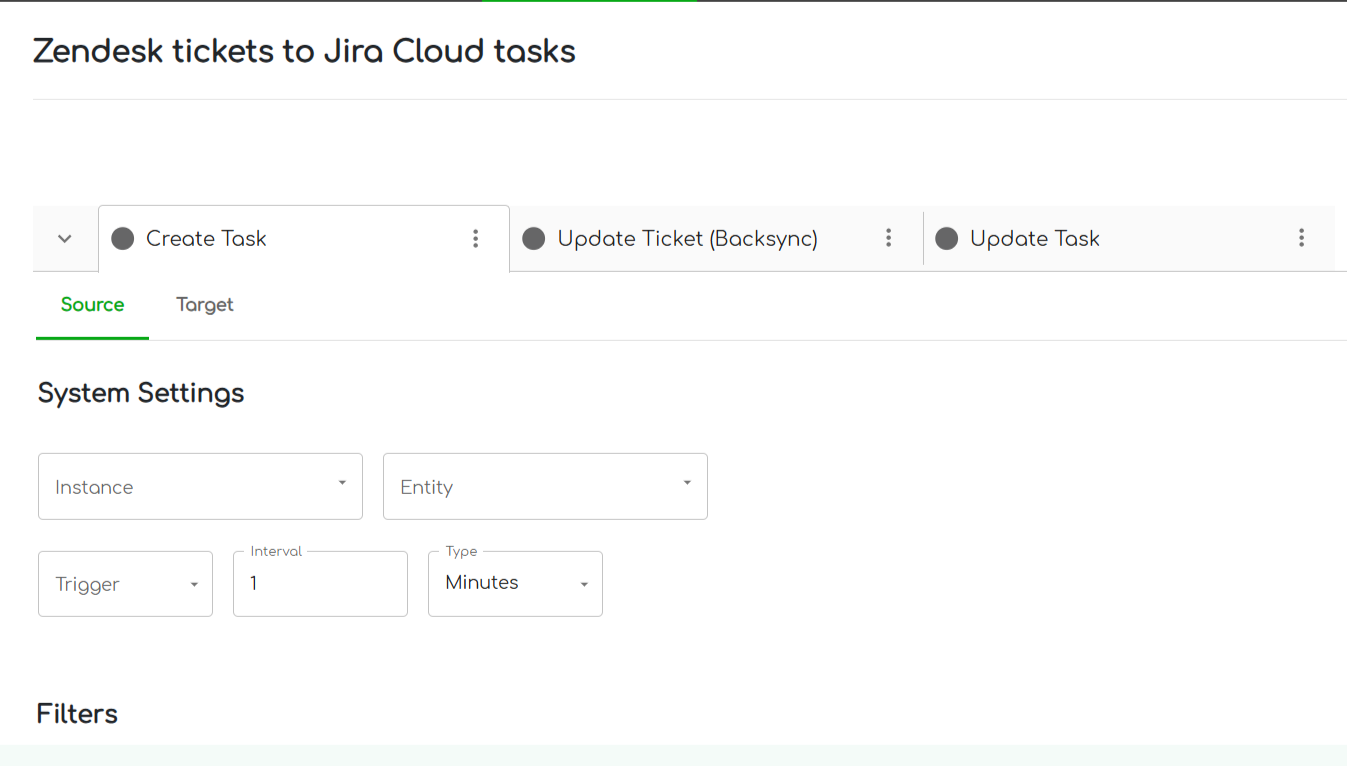Click the status circle beside Create Task
1347x766 pixels.
[x=123, y=238]
